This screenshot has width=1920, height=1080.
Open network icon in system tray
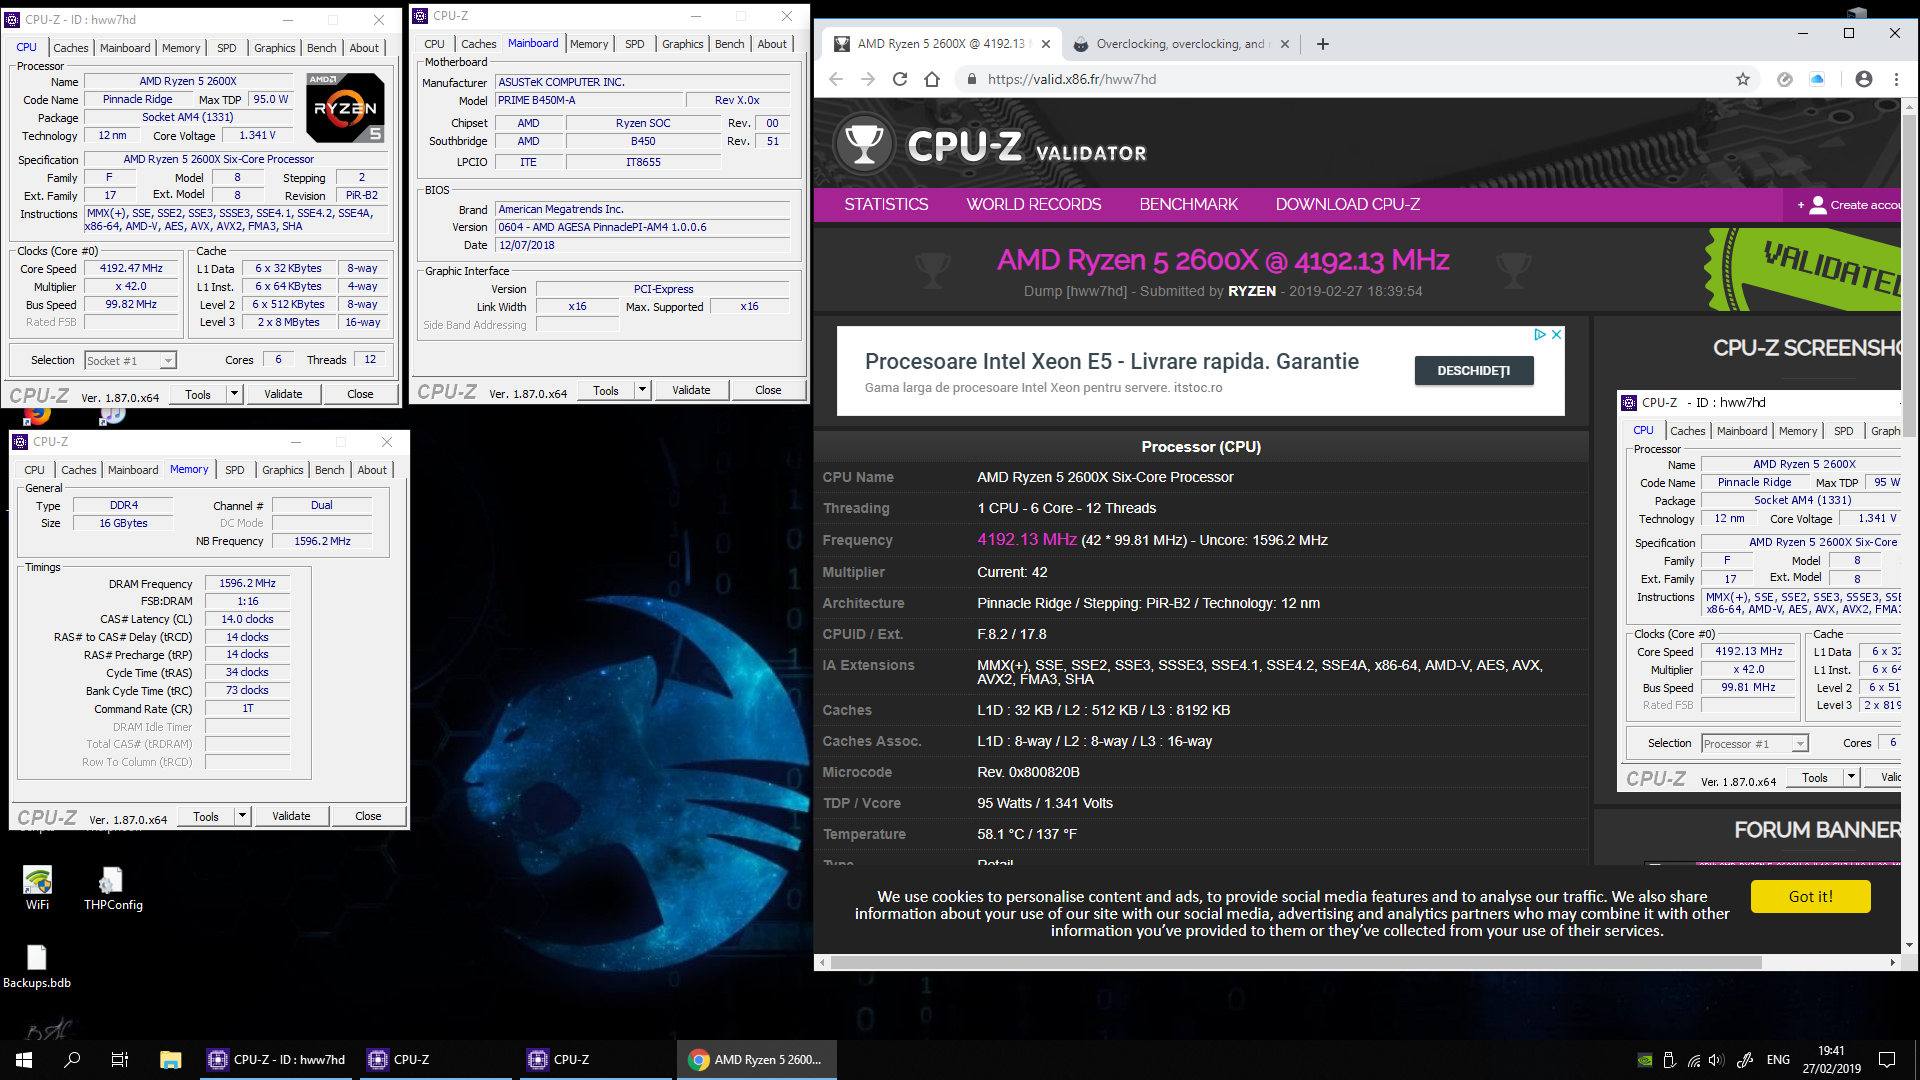pyautogui.click(x=1693, y=1060)
